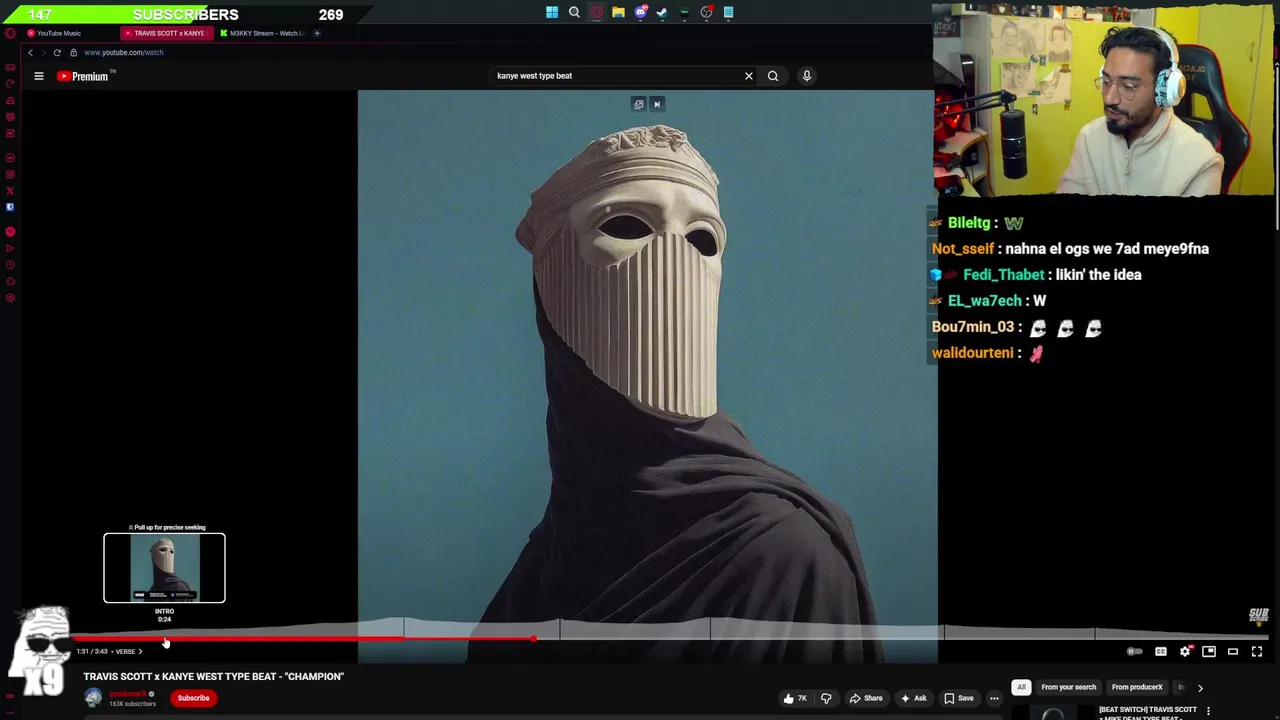Click the next-track overlay icon on video

pos(657,104)
